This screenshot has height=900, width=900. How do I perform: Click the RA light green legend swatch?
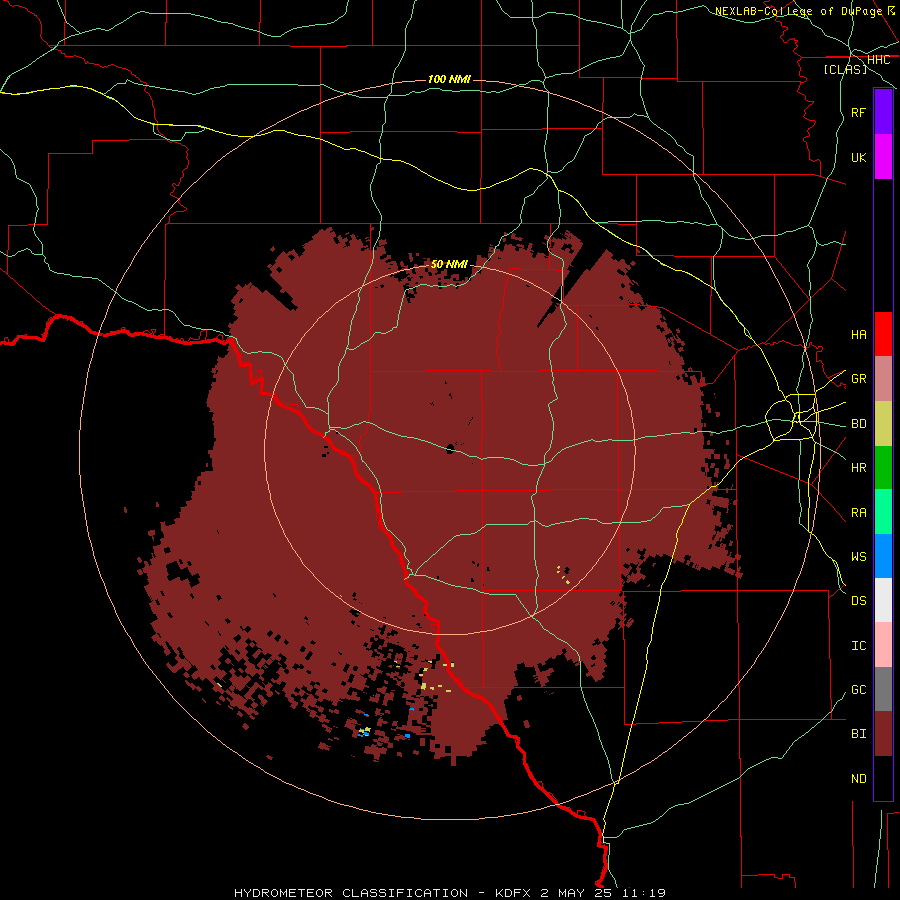coord(883,512)
